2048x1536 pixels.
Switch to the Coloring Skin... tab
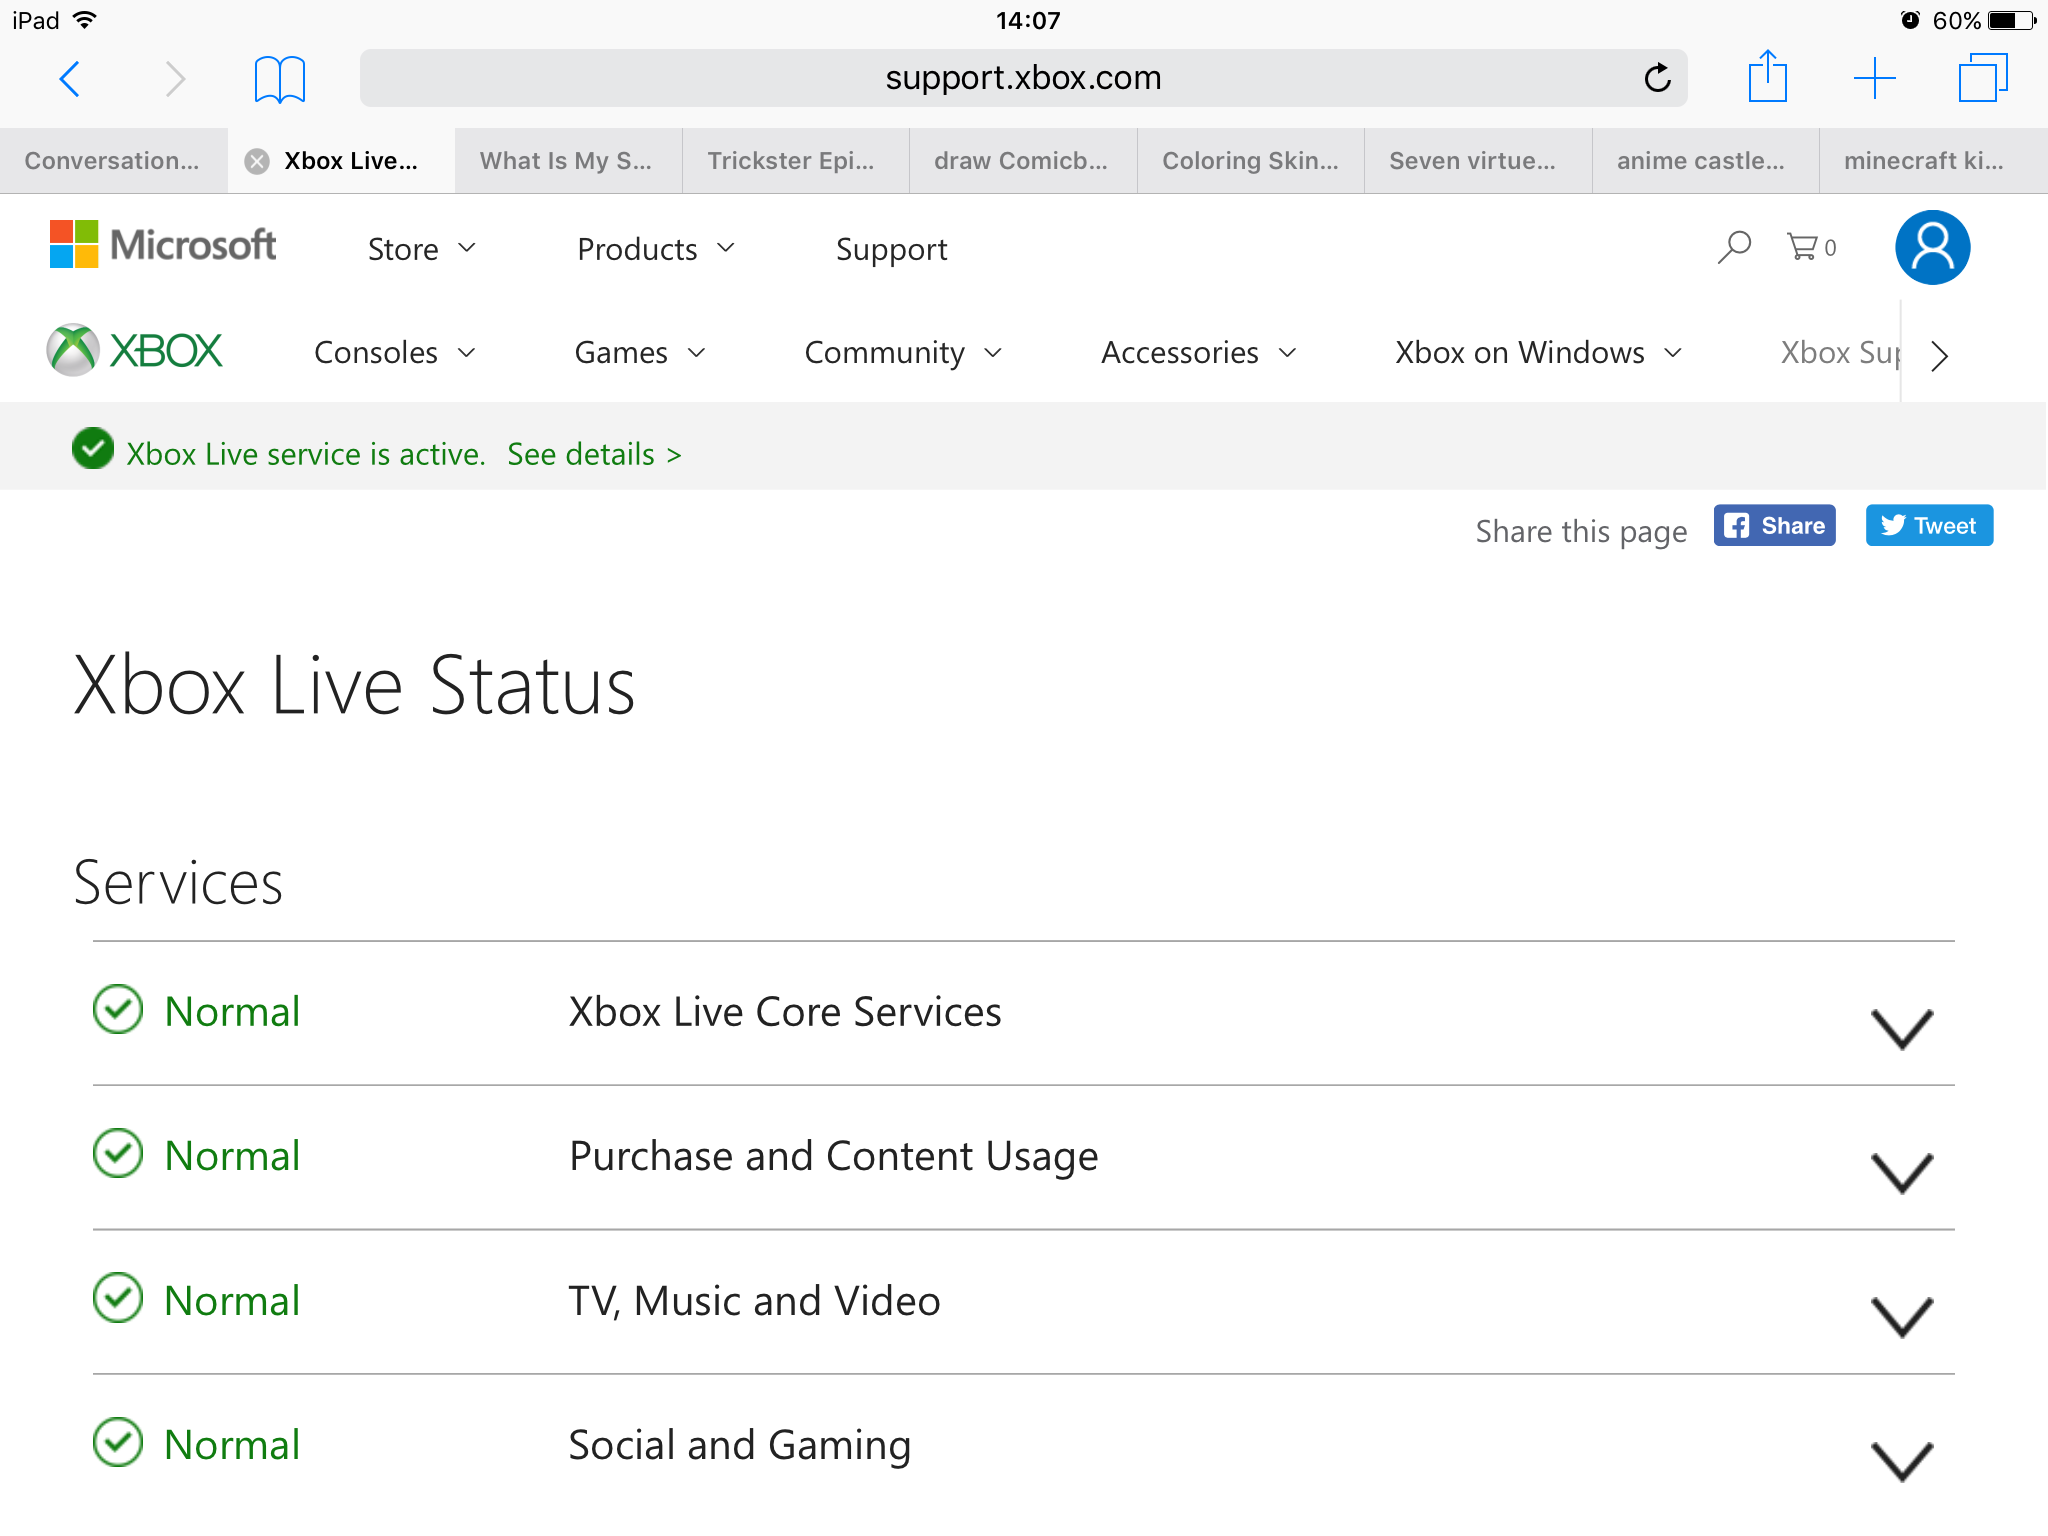[1250, 161]
